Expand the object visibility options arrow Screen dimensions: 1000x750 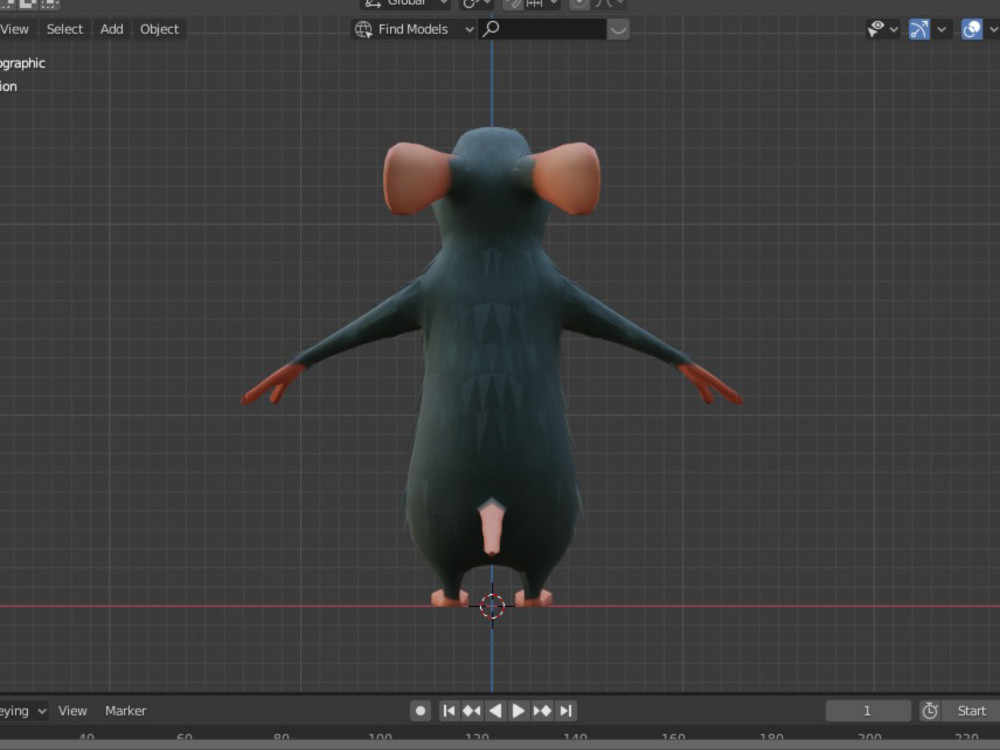point(894,29)
